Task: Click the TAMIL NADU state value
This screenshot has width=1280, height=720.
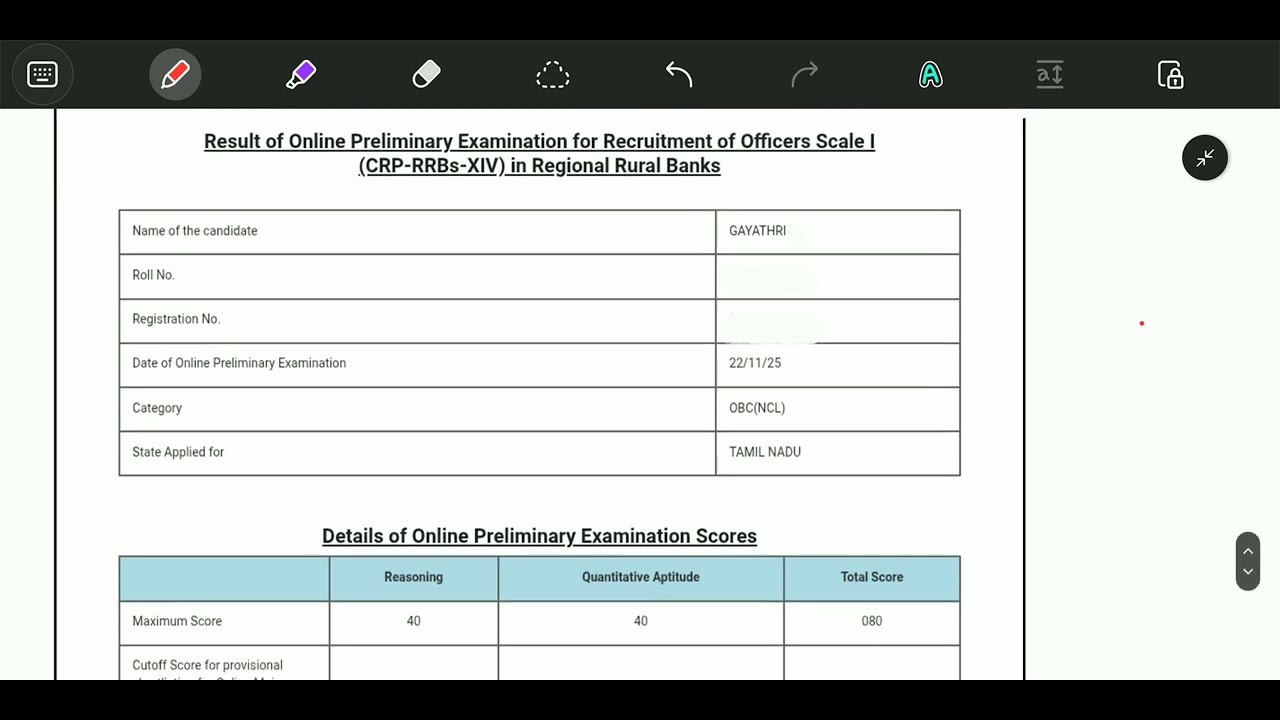Action: 765,452
